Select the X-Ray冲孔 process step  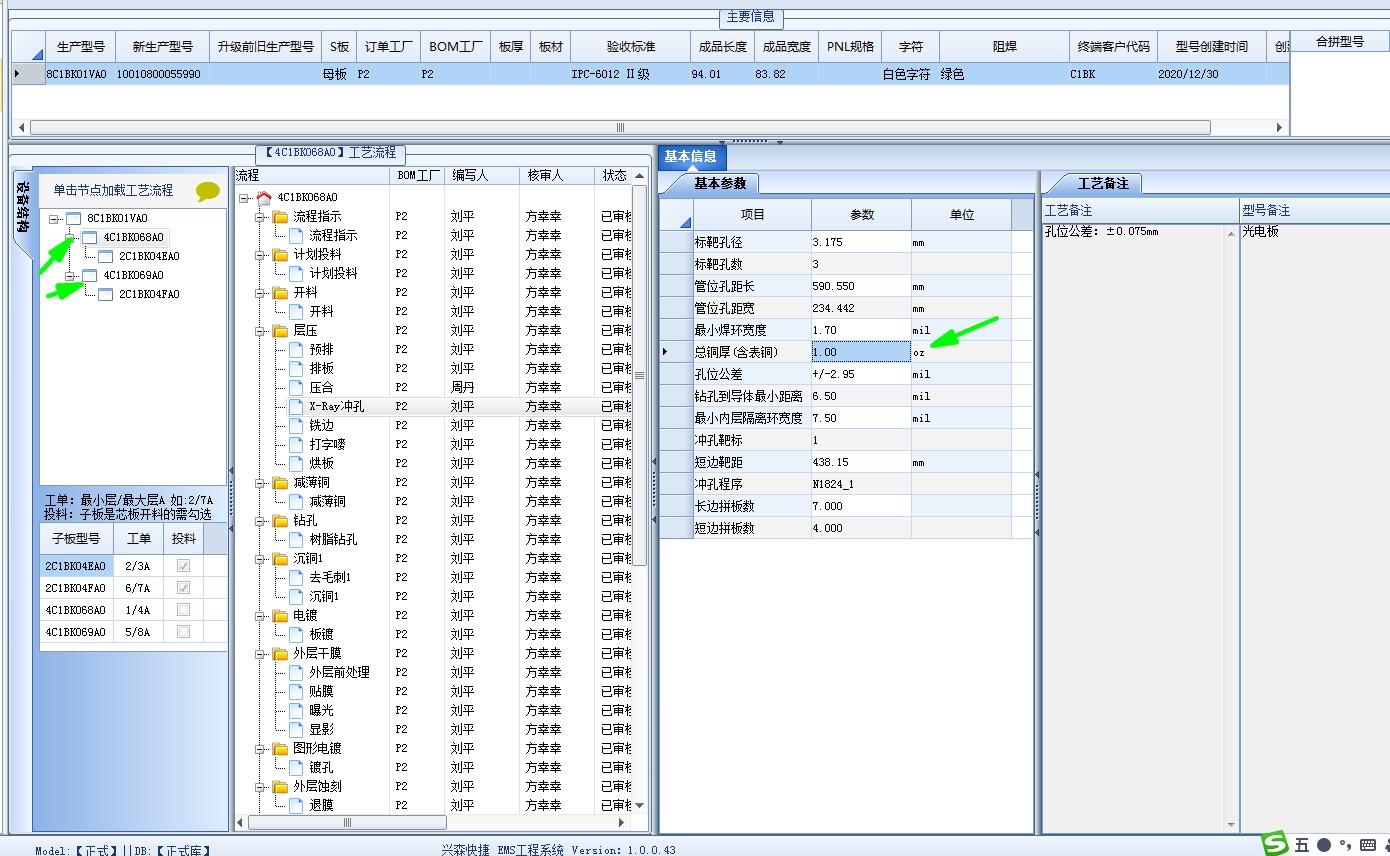(336, 406)
